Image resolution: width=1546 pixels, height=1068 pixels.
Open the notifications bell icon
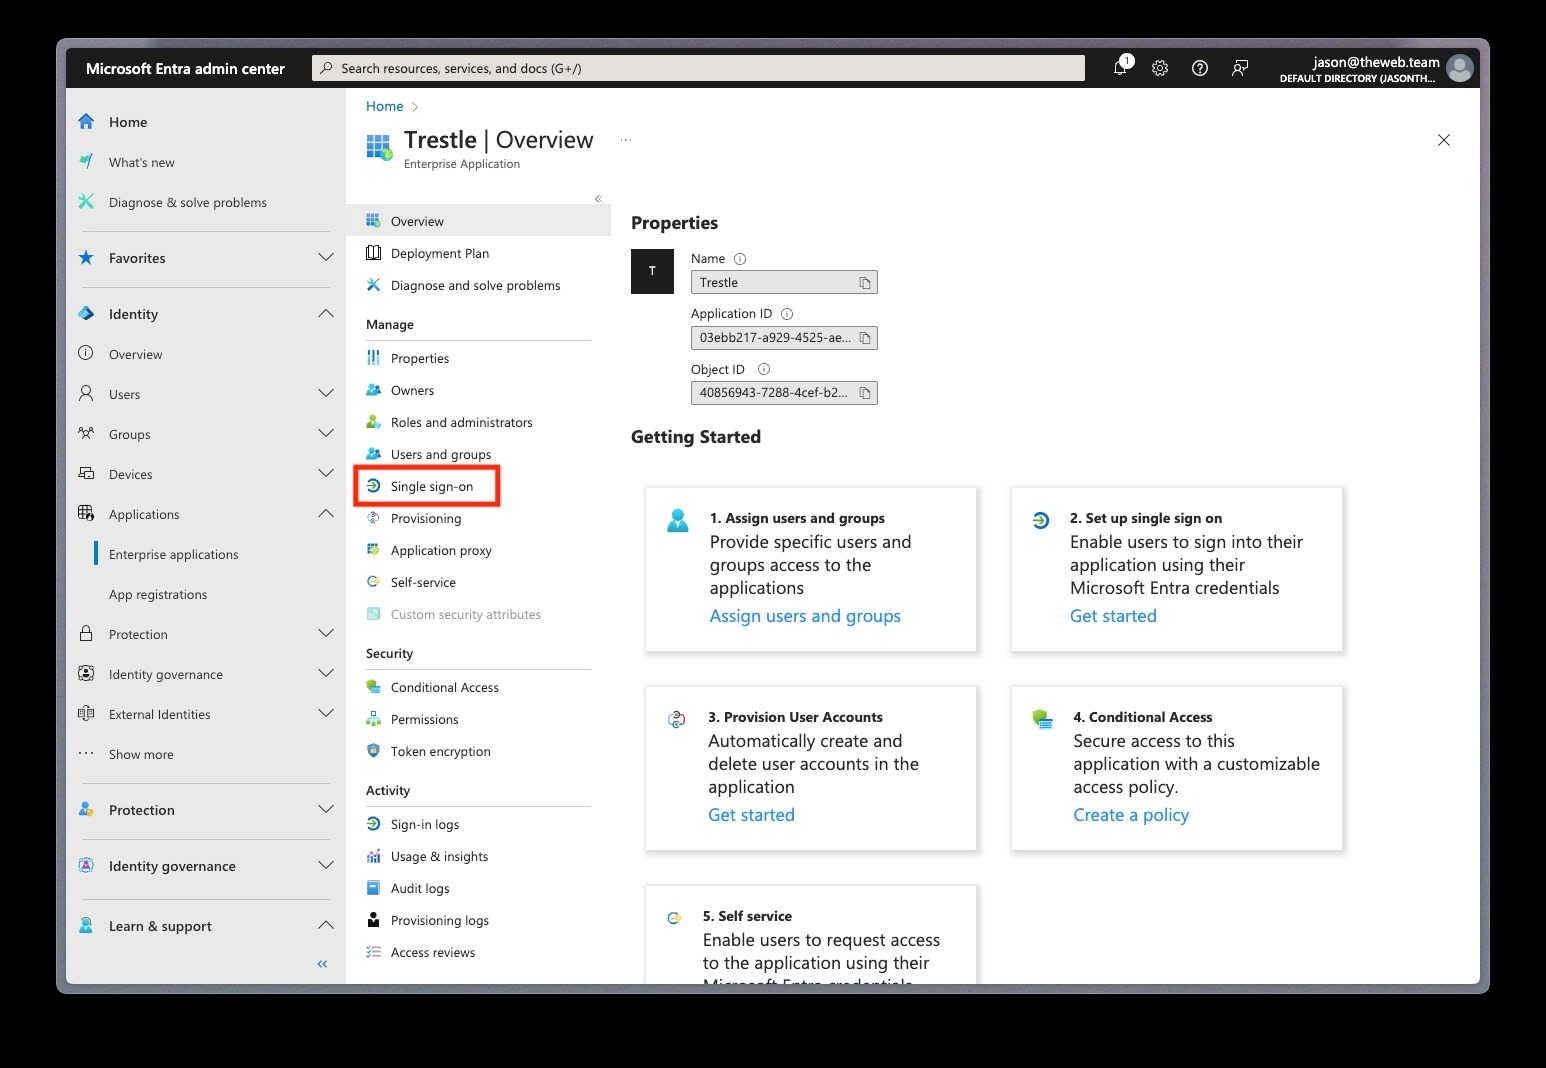coord(1121,68)
